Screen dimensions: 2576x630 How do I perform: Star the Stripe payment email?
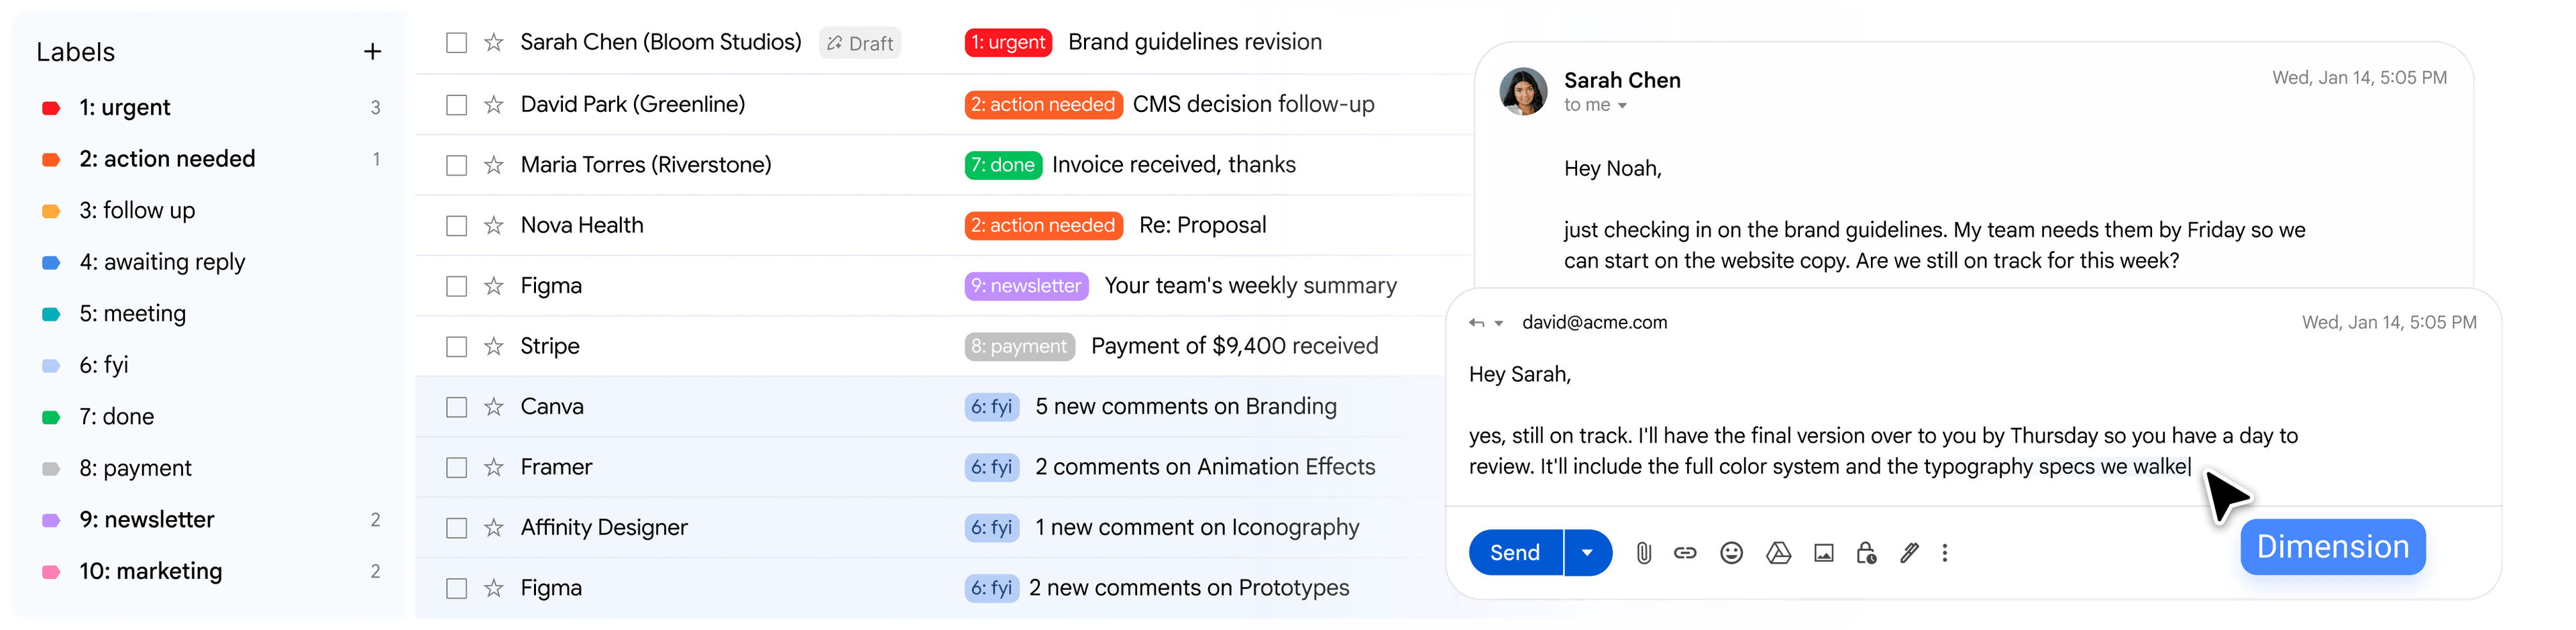pyautogui.click(x=494, y=347)
